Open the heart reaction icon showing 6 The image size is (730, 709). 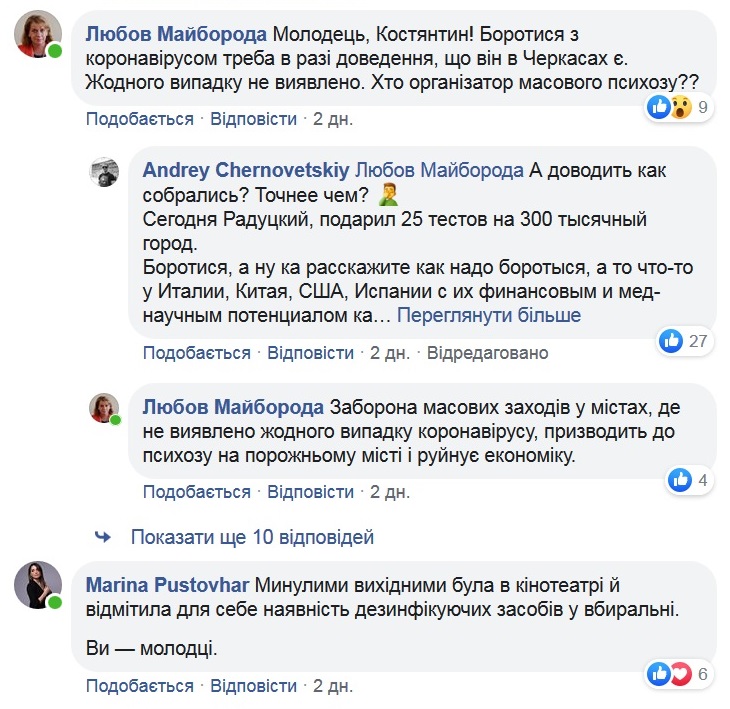681,674
